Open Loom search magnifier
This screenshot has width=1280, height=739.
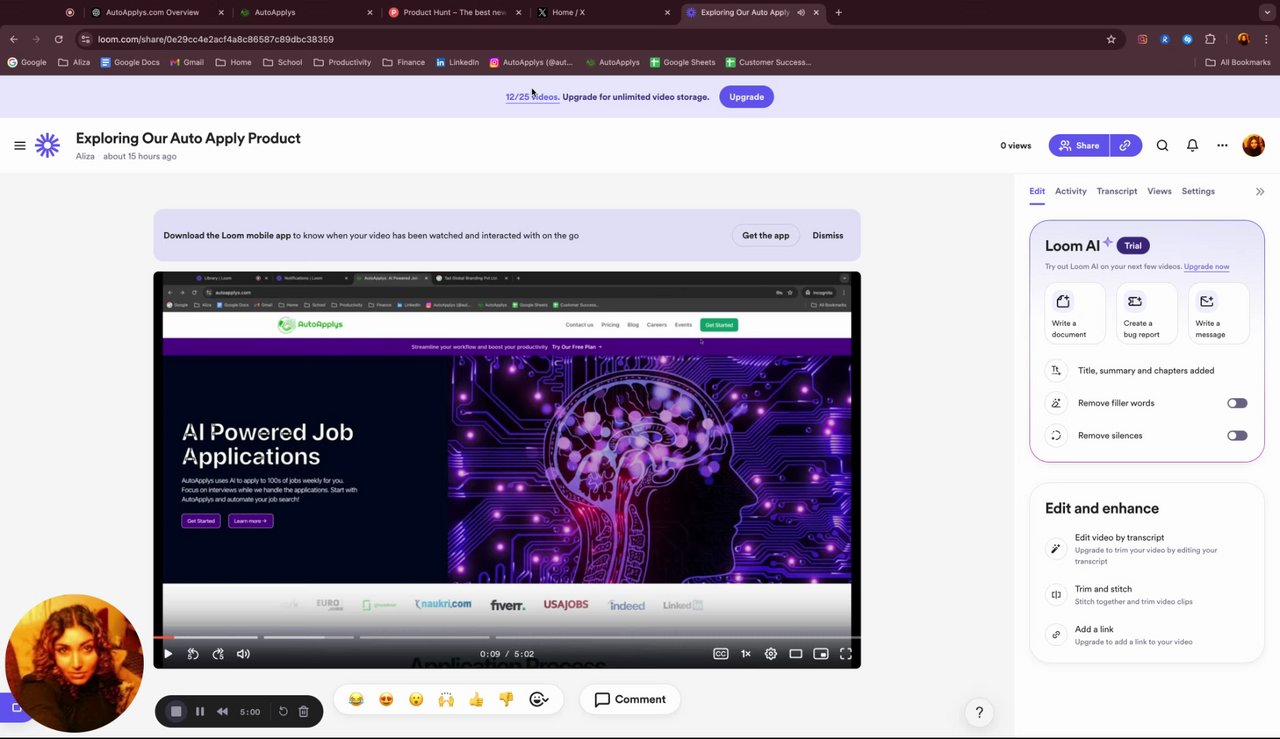[x=1162, y=146]
